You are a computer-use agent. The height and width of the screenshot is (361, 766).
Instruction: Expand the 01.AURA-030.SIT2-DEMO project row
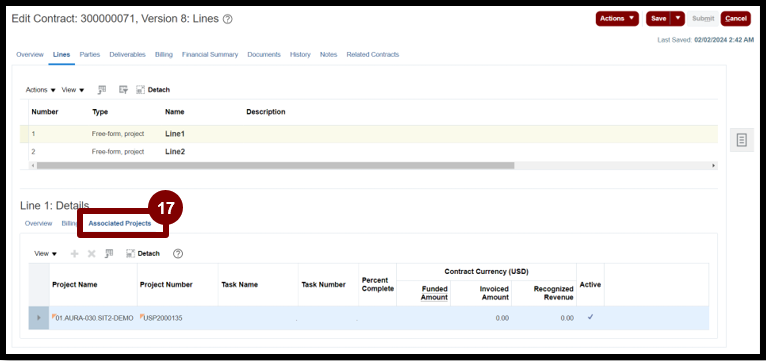coord(39,318)
